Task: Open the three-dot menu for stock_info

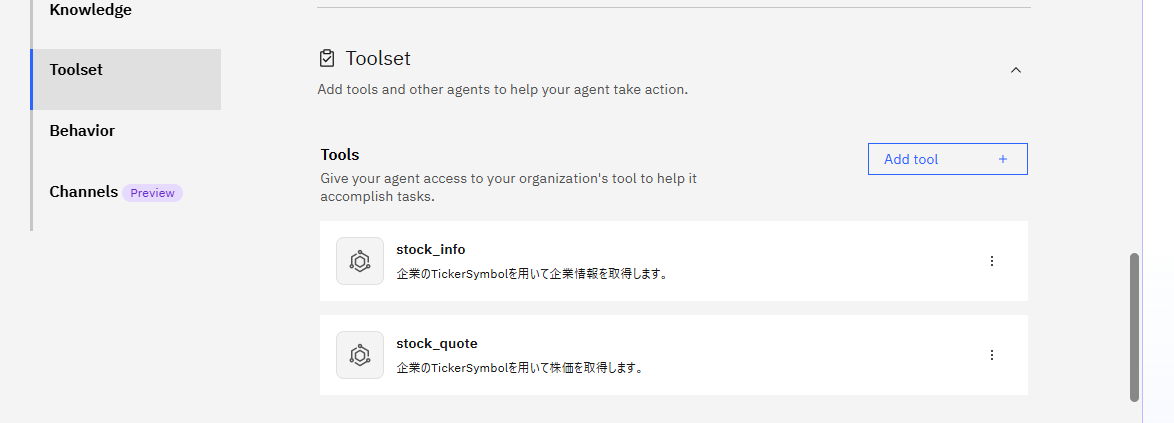Action: pos(991,261)
